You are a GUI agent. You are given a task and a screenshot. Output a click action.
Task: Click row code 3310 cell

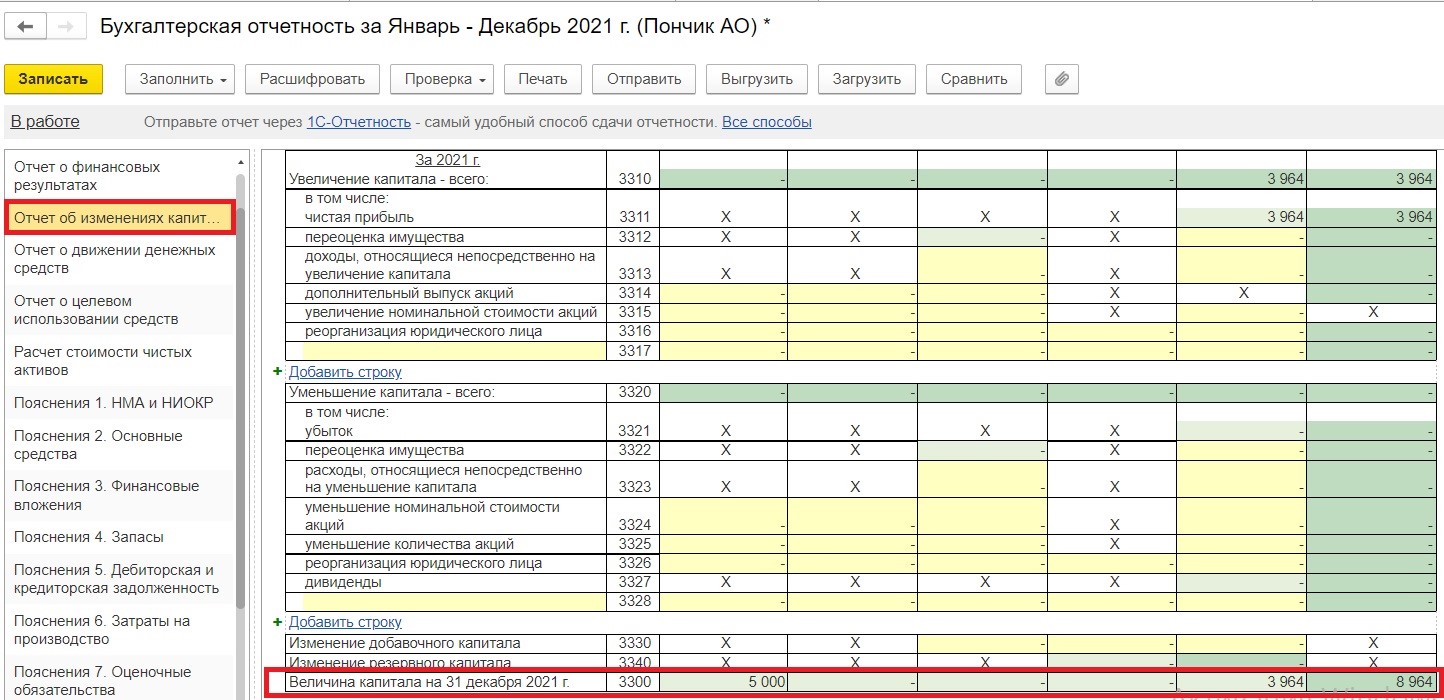[x=633, y=180]
